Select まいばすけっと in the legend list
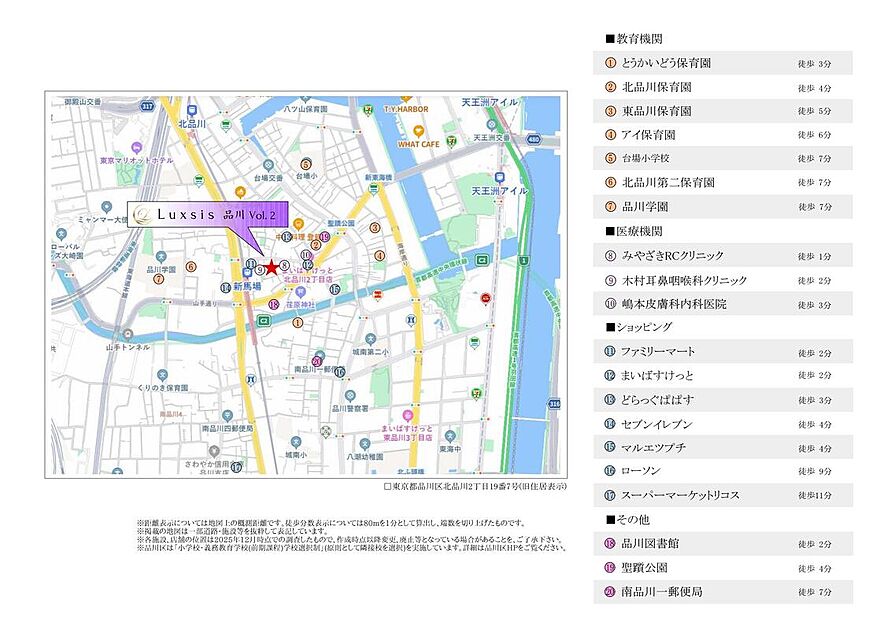This screenshot has width=891, height=630. [x=657, y=376]
